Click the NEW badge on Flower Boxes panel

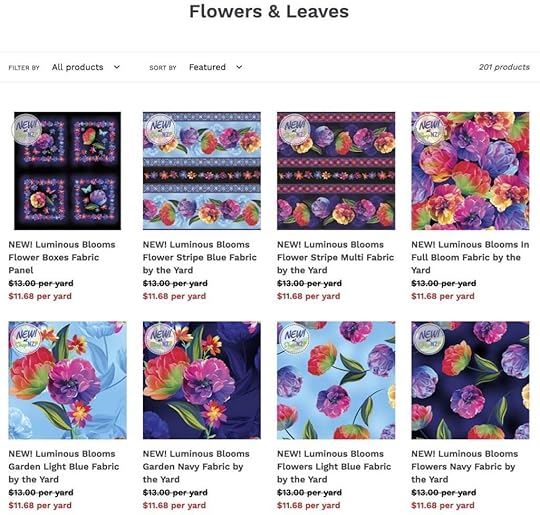(x=27, y=128)
